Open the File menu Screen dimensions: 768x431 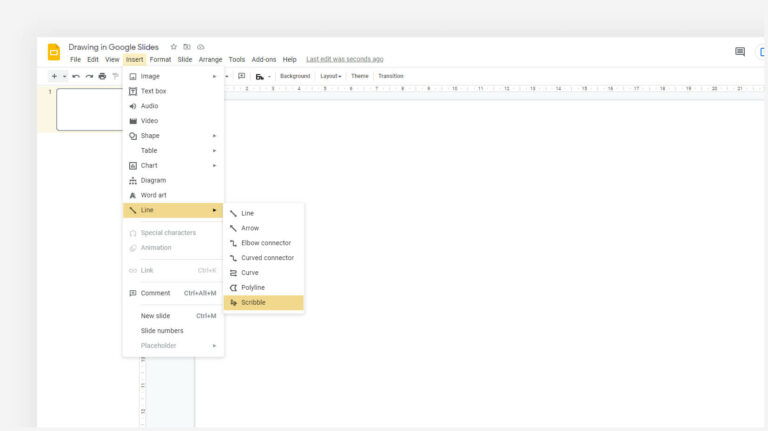(75, 59)
